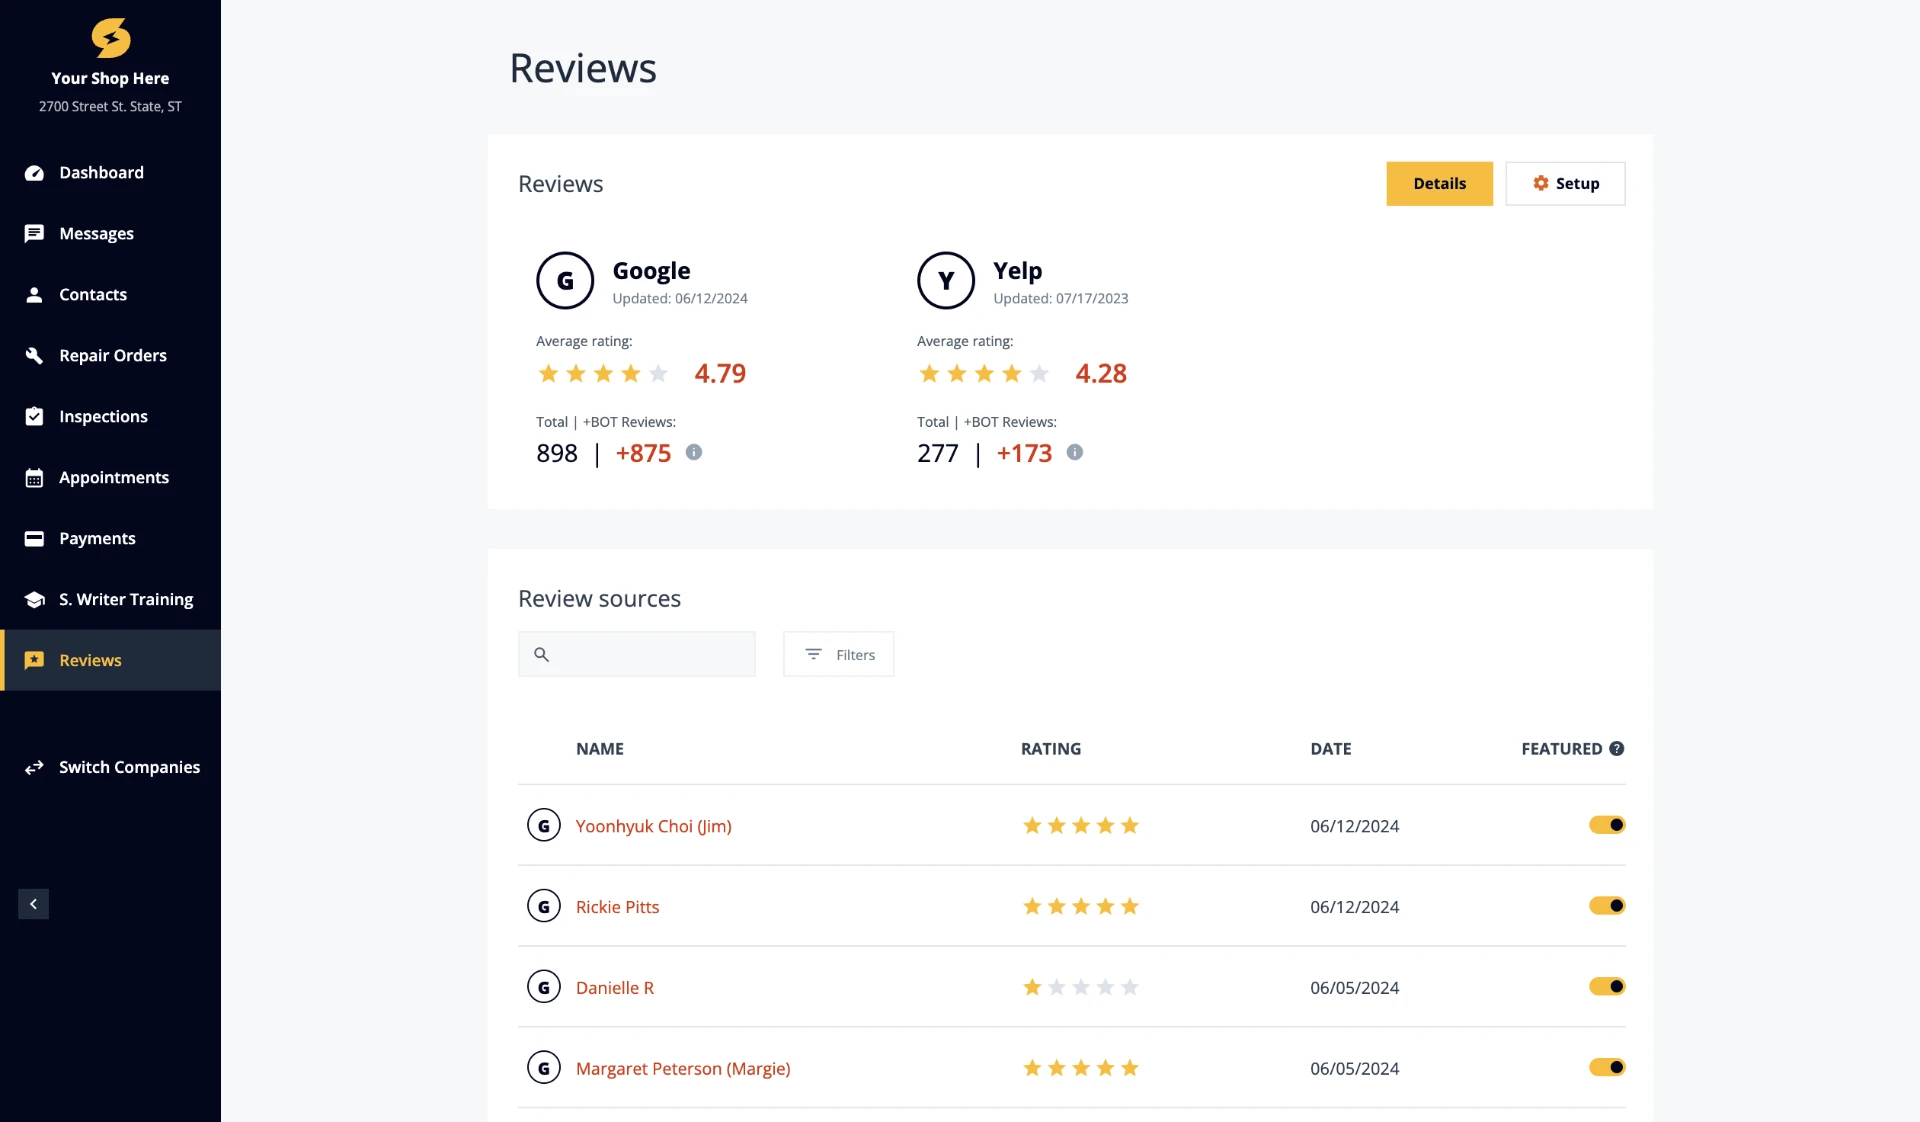This screenshot has height=1122, width=1920.
Task: Click the gear icon in Setup button
Action: click(1541, 184)
